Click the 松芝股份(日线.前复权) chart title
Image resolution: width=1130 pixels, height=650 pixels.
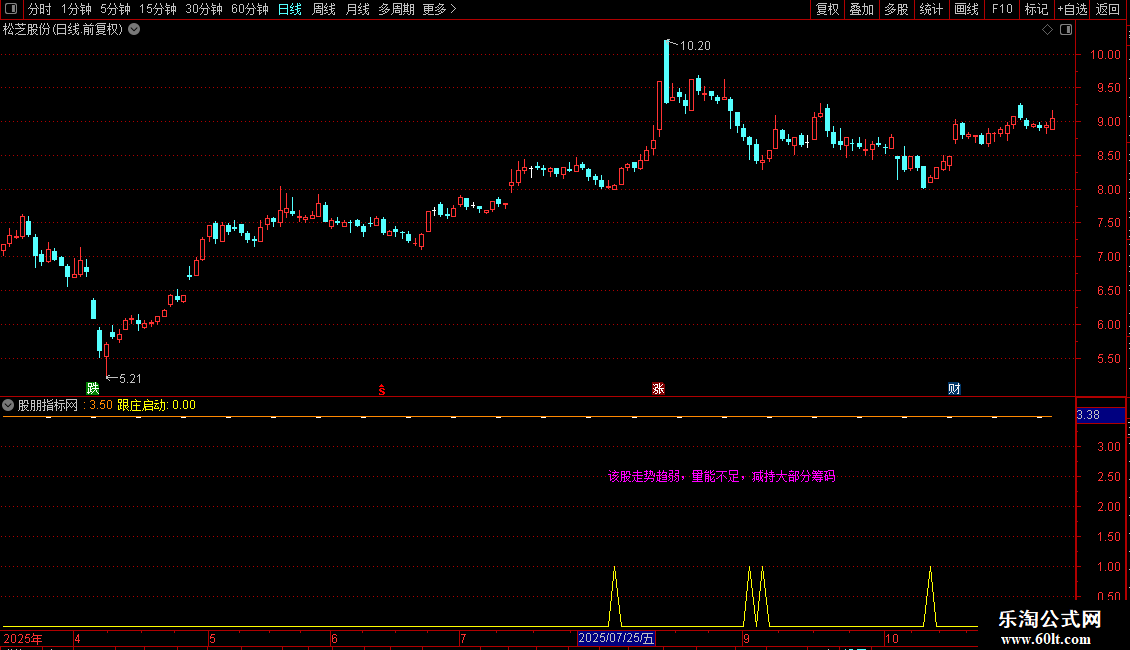63,30
